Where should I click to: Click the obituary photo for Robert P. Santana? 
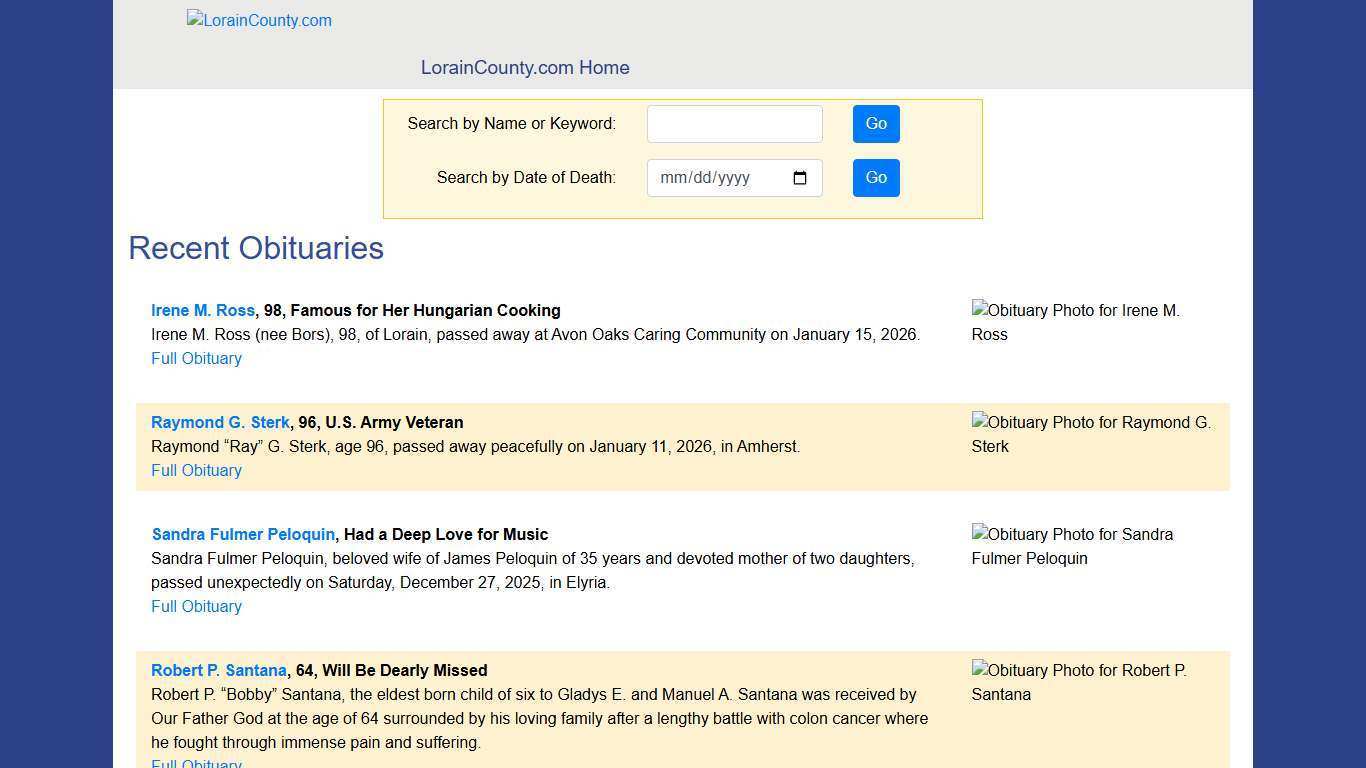pyautogui.click(x=1078, y=682)
